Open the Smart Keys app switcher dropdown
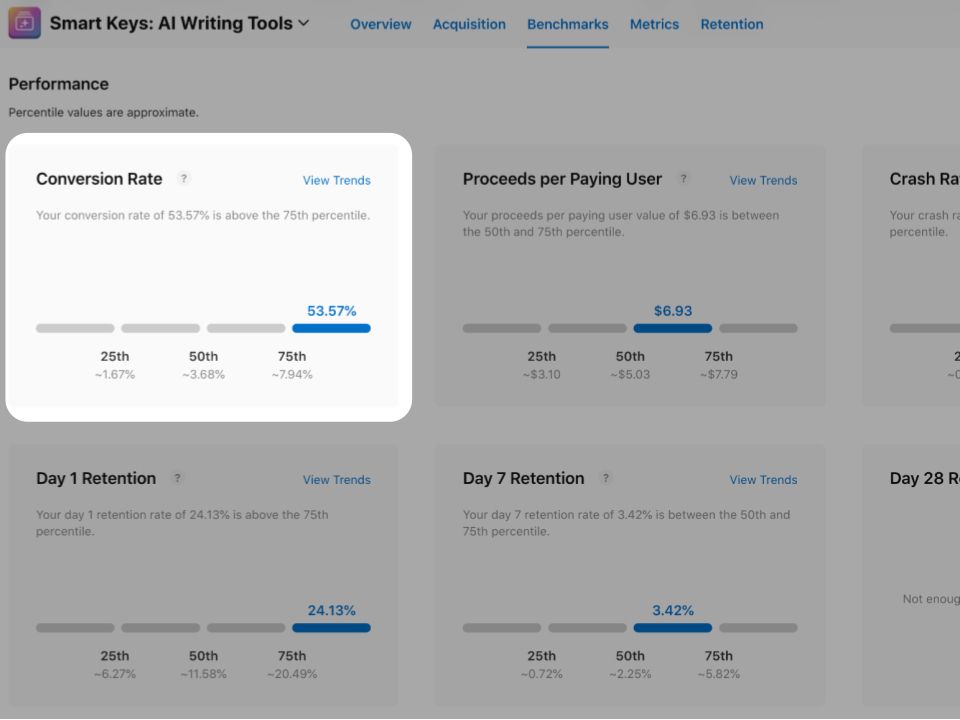960x720 pixels. pyautogui.click(x=304, y=23)
